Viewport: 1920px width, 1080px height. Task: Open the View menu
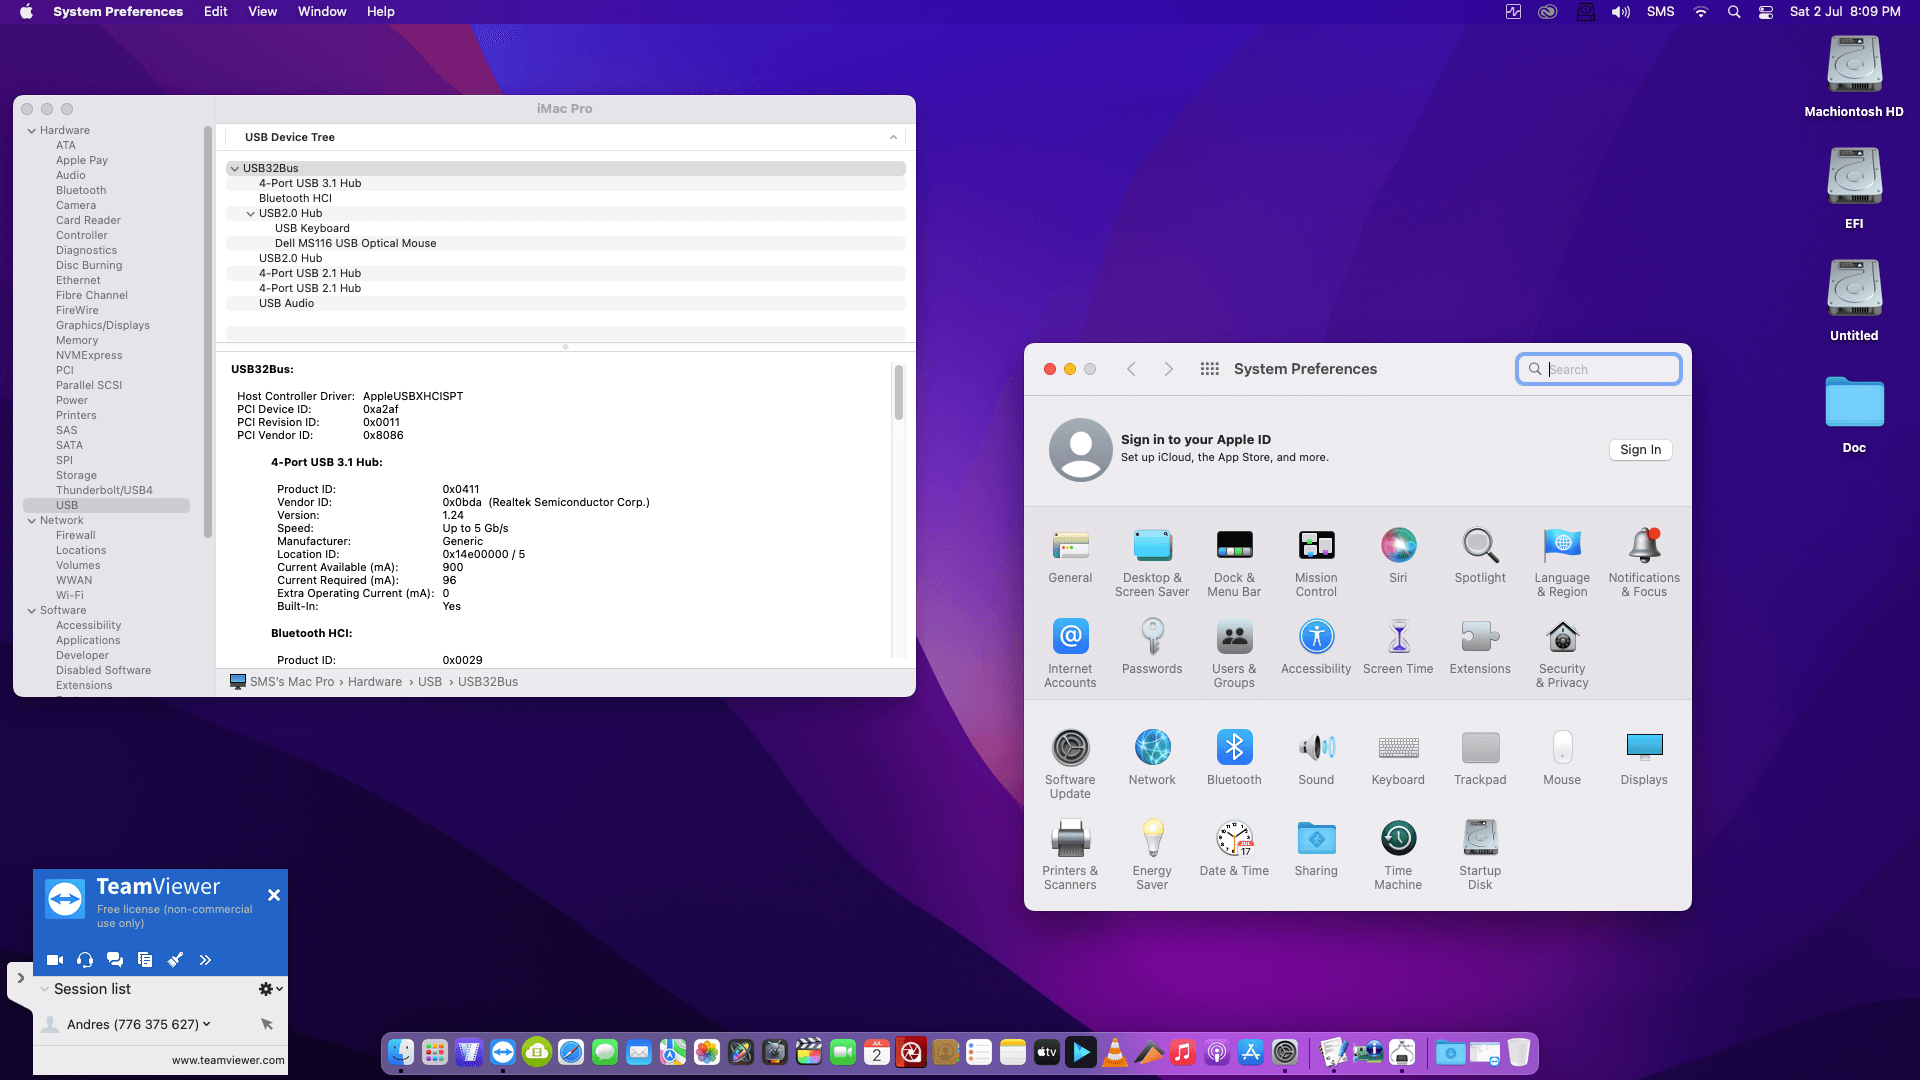(x=262, y=12)
